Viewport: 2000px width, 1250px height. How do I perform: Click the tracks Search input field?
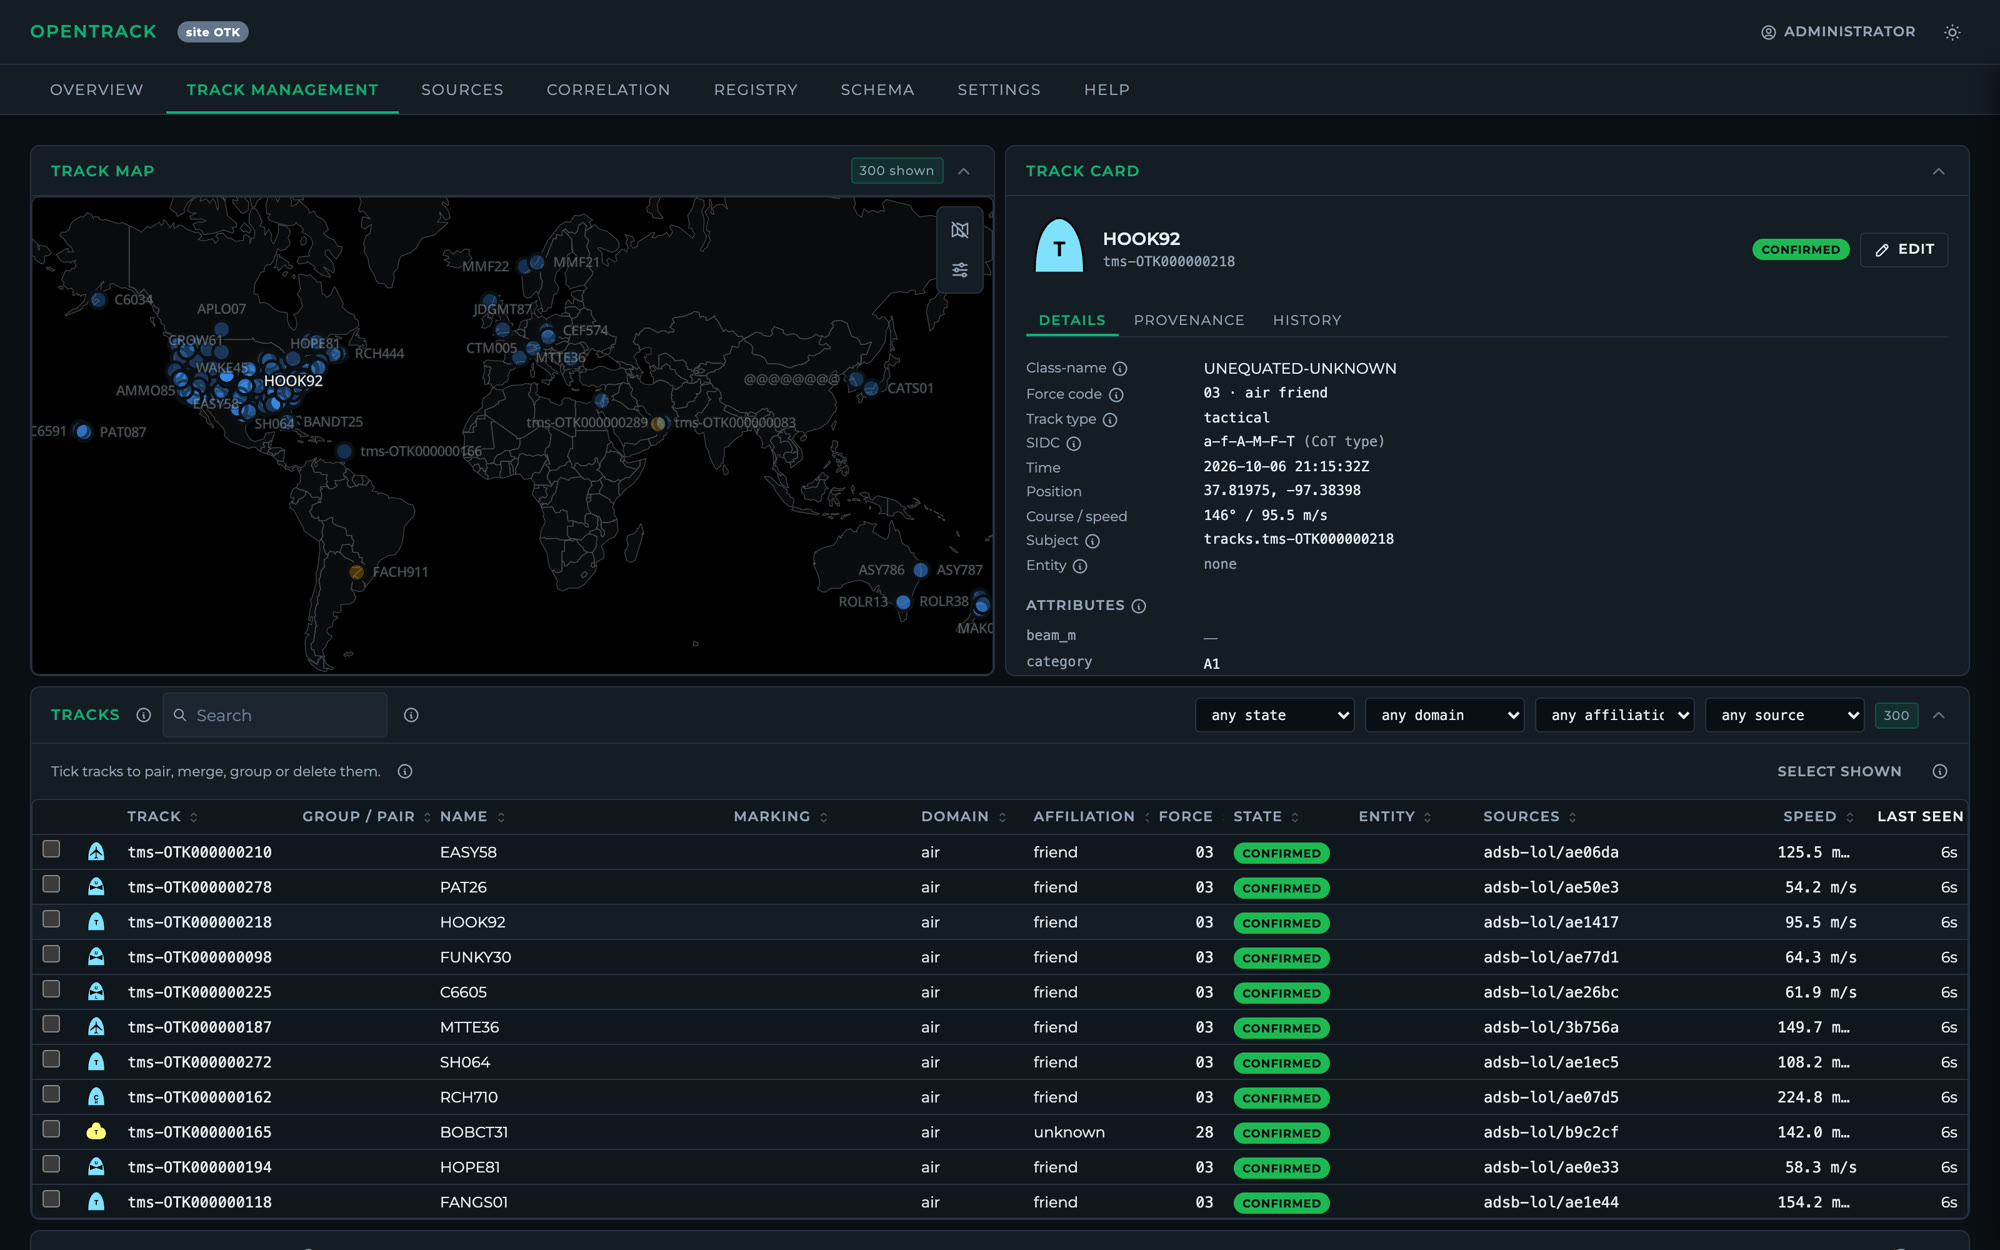point(275,715)
